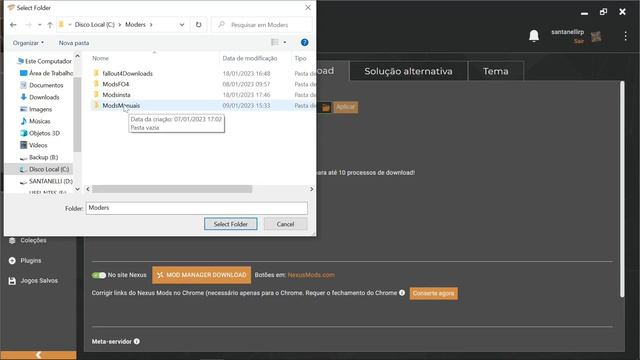640x360 pixels.
Task: Change the folder view layout icon
Action: 275,42
